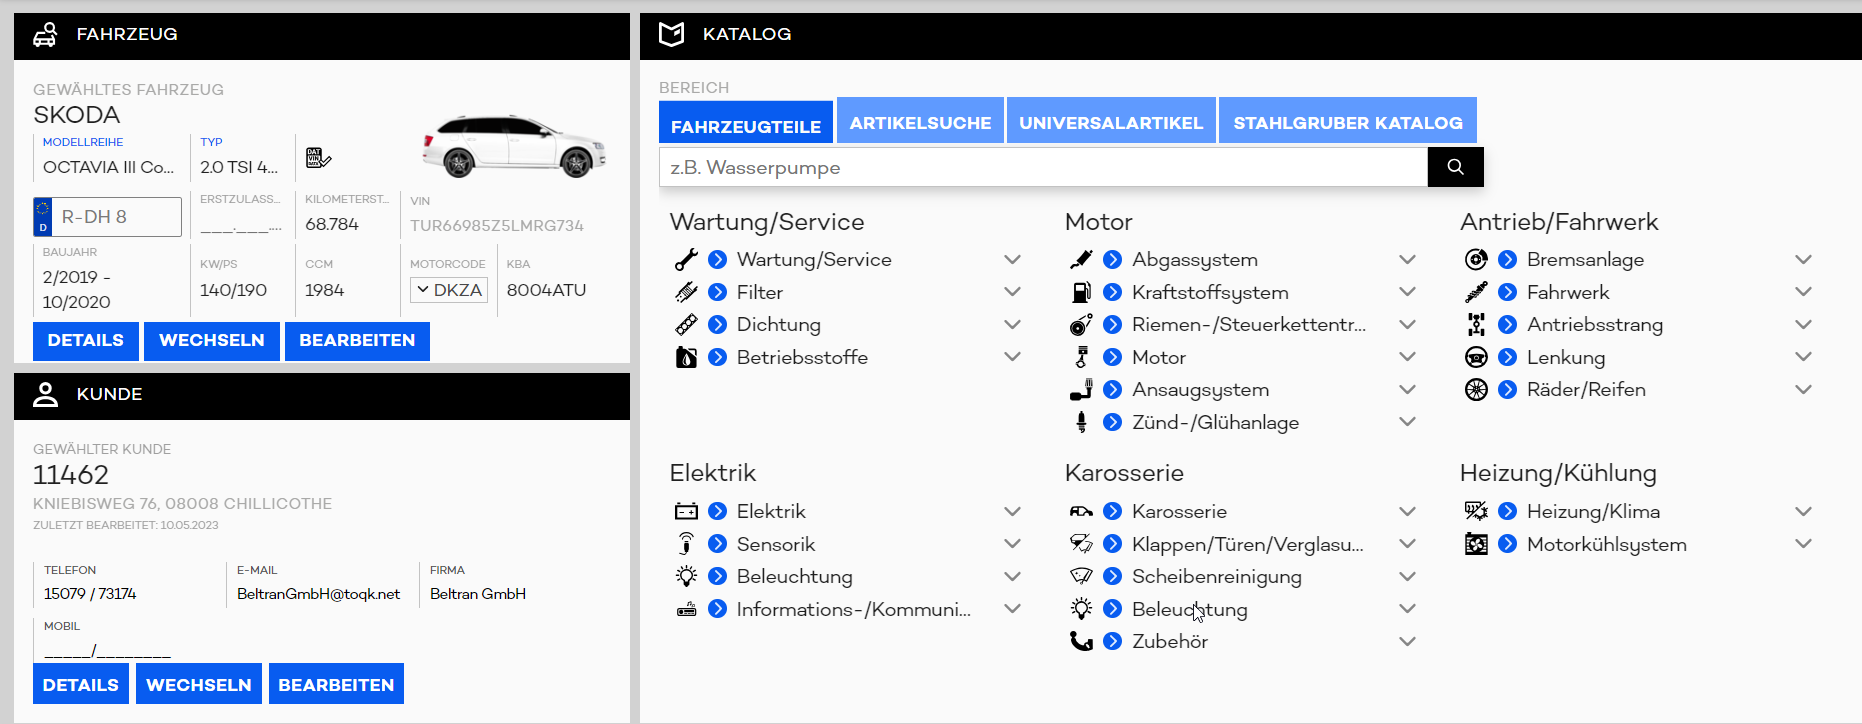Click the Mobil phone number field

(x=108, y=650)
